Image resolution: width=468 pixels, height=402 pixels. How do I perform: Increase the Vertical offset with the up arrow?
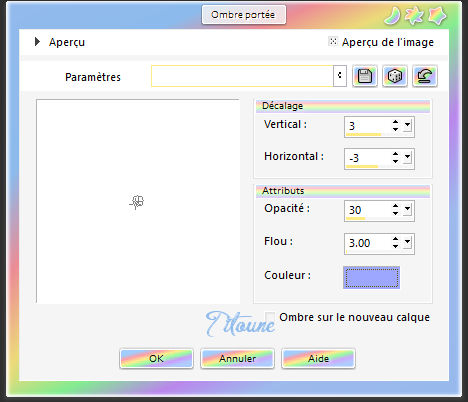pos(395,122)
